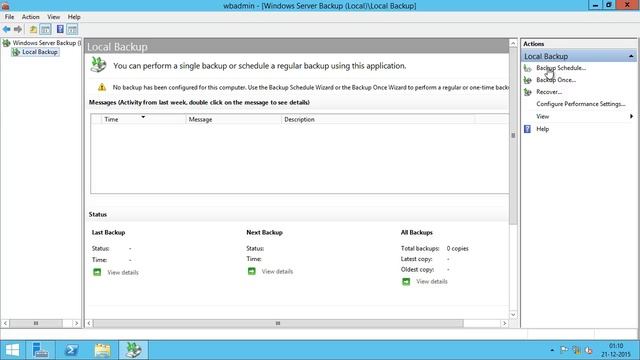Open the Help toolbar icon
Image resolution: width=640 pixels, height=360 pixels.
[x=60, y=29]
